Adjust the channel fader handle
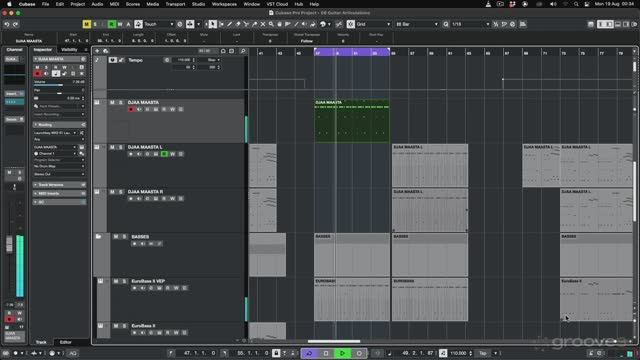The height and width of the screenshot is (360, 640). point(9,244)
